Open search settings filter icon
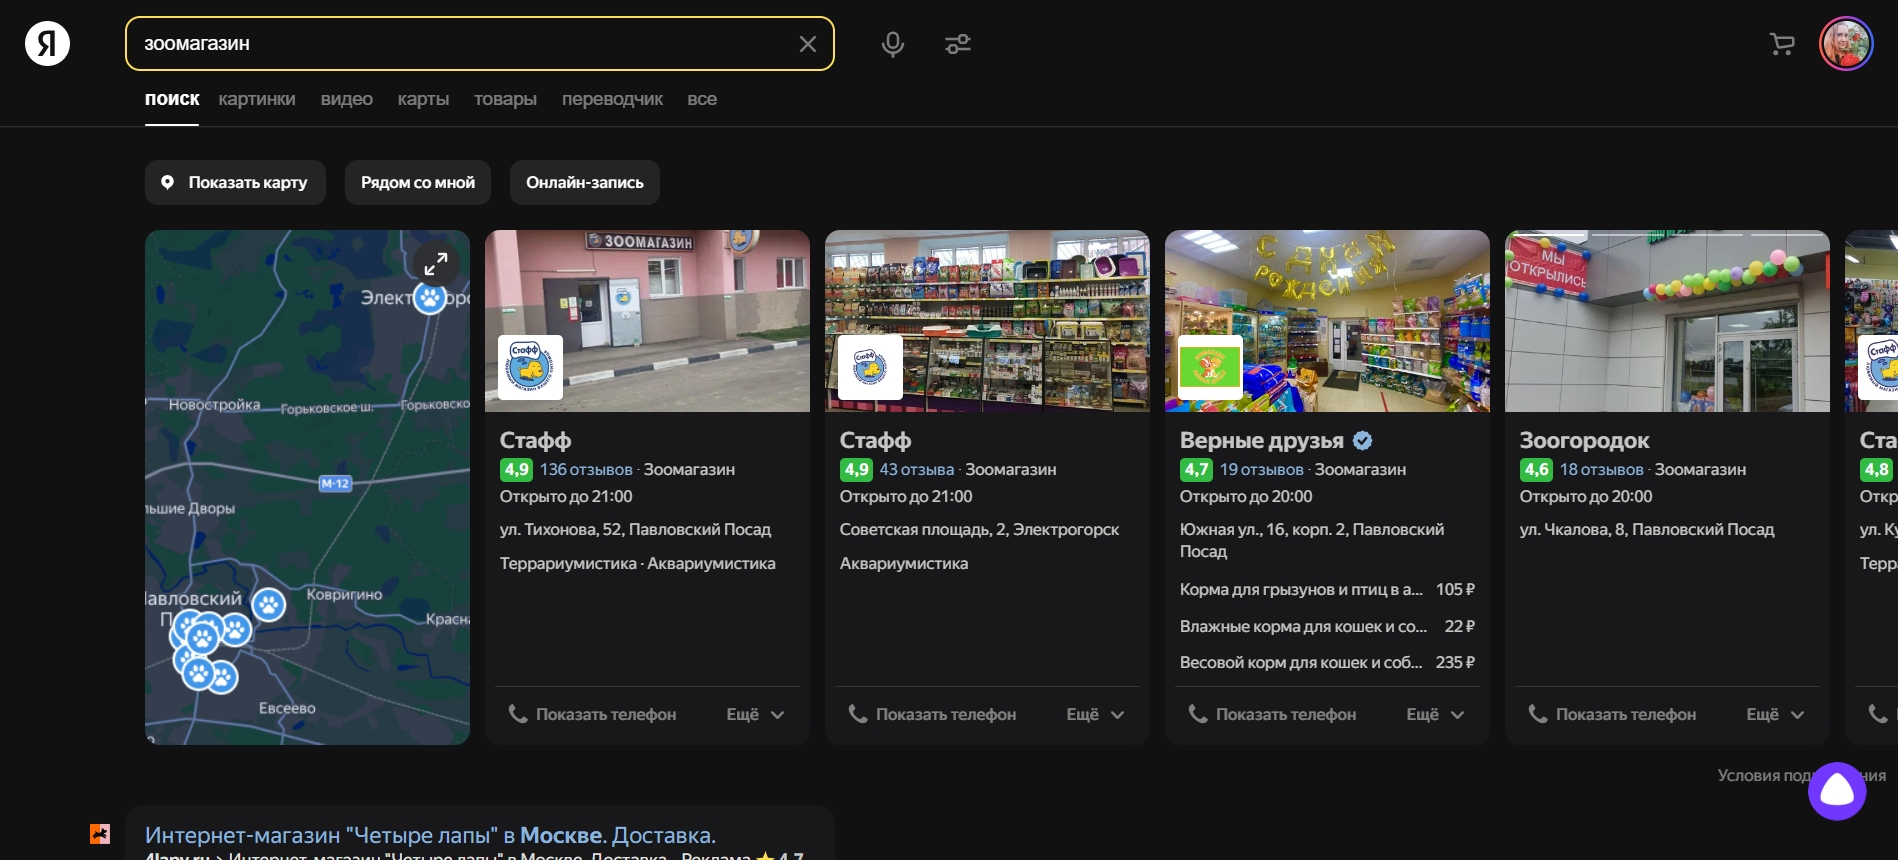Screen dimensions: 1898x860 point(958,44)
